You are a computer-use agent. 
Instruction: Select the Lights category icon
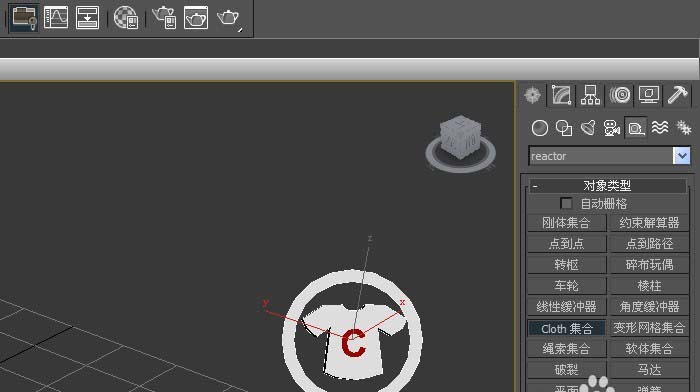(x=588, y=128)
